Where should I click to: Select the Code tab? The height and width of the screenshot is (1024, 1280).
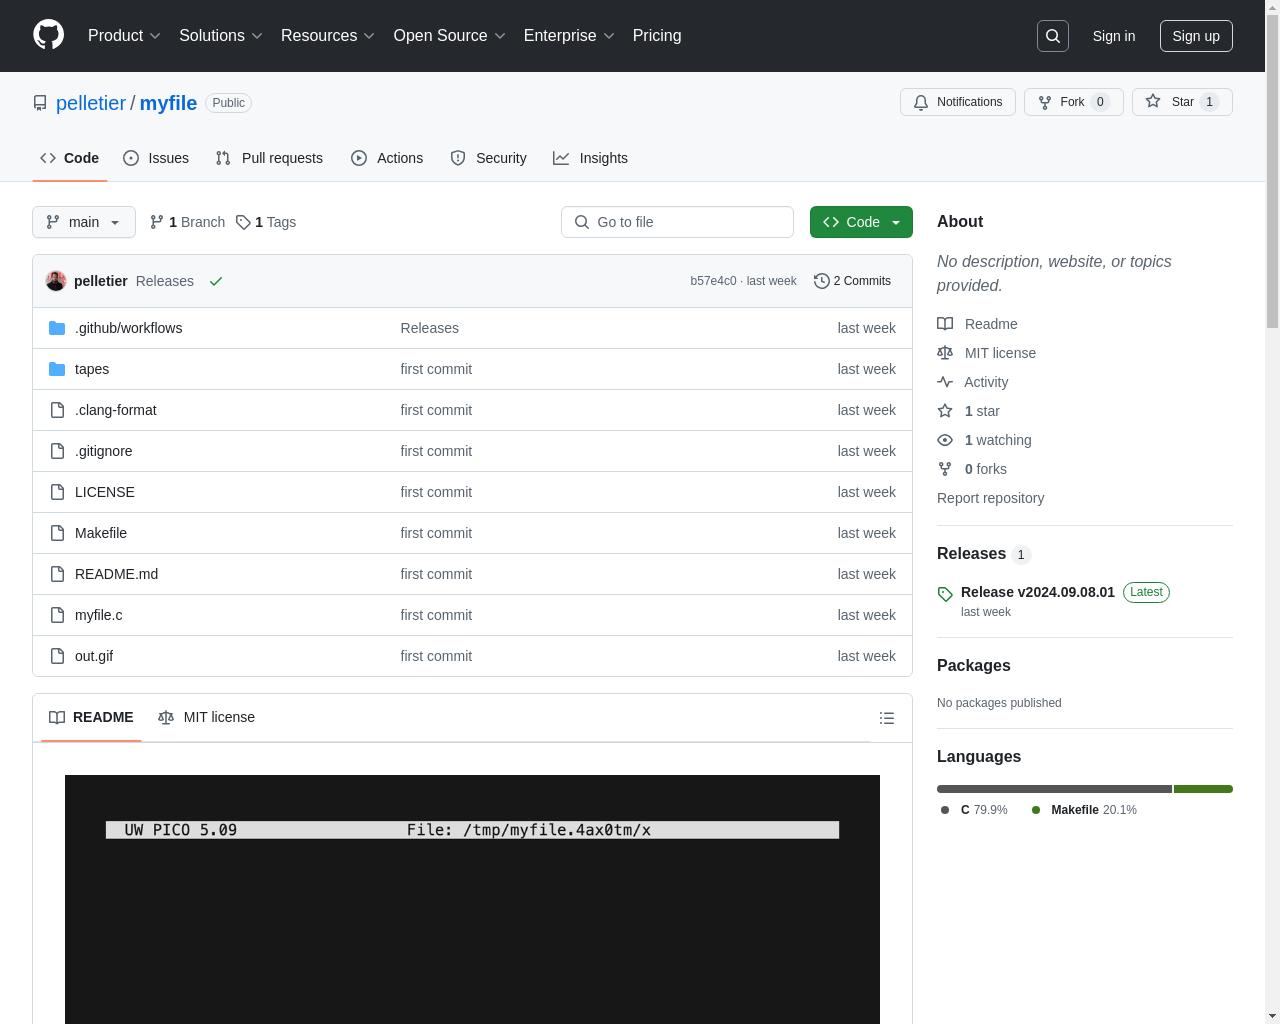[x=69, y=158]
